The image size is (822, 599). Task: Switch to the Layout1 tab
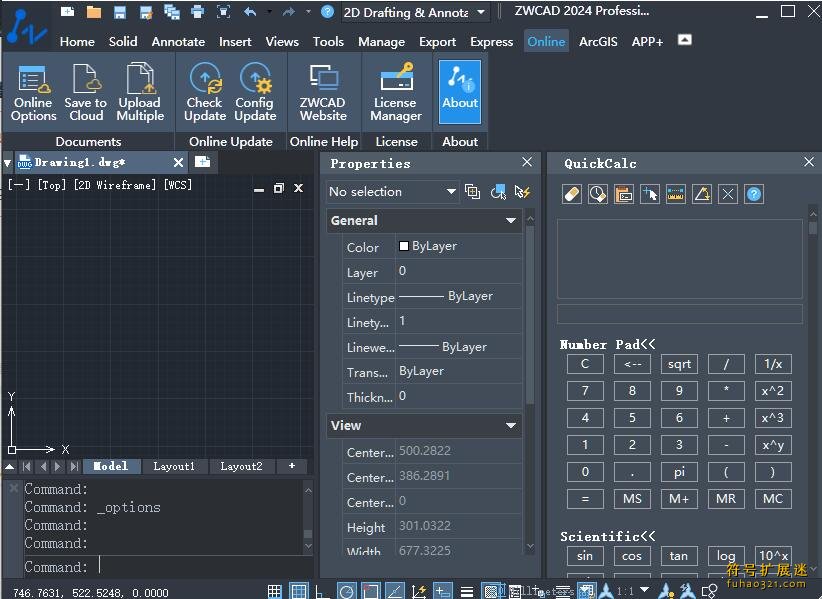point(174,466)
